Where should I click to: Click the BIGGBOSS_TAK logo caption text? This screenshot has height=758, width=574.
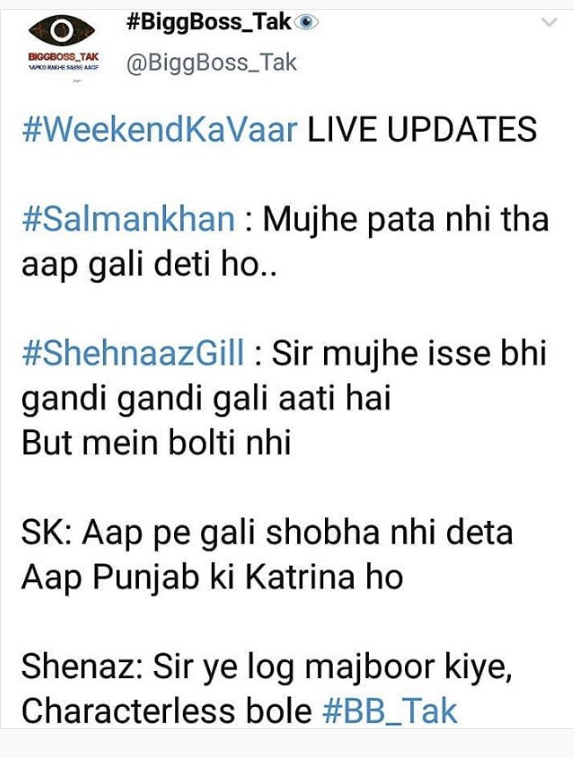[x=63, y=57]
